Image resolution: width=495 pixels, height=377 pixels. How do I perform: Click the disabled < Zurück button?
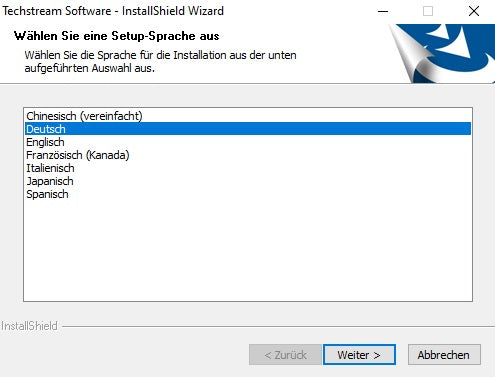(285, 355)
